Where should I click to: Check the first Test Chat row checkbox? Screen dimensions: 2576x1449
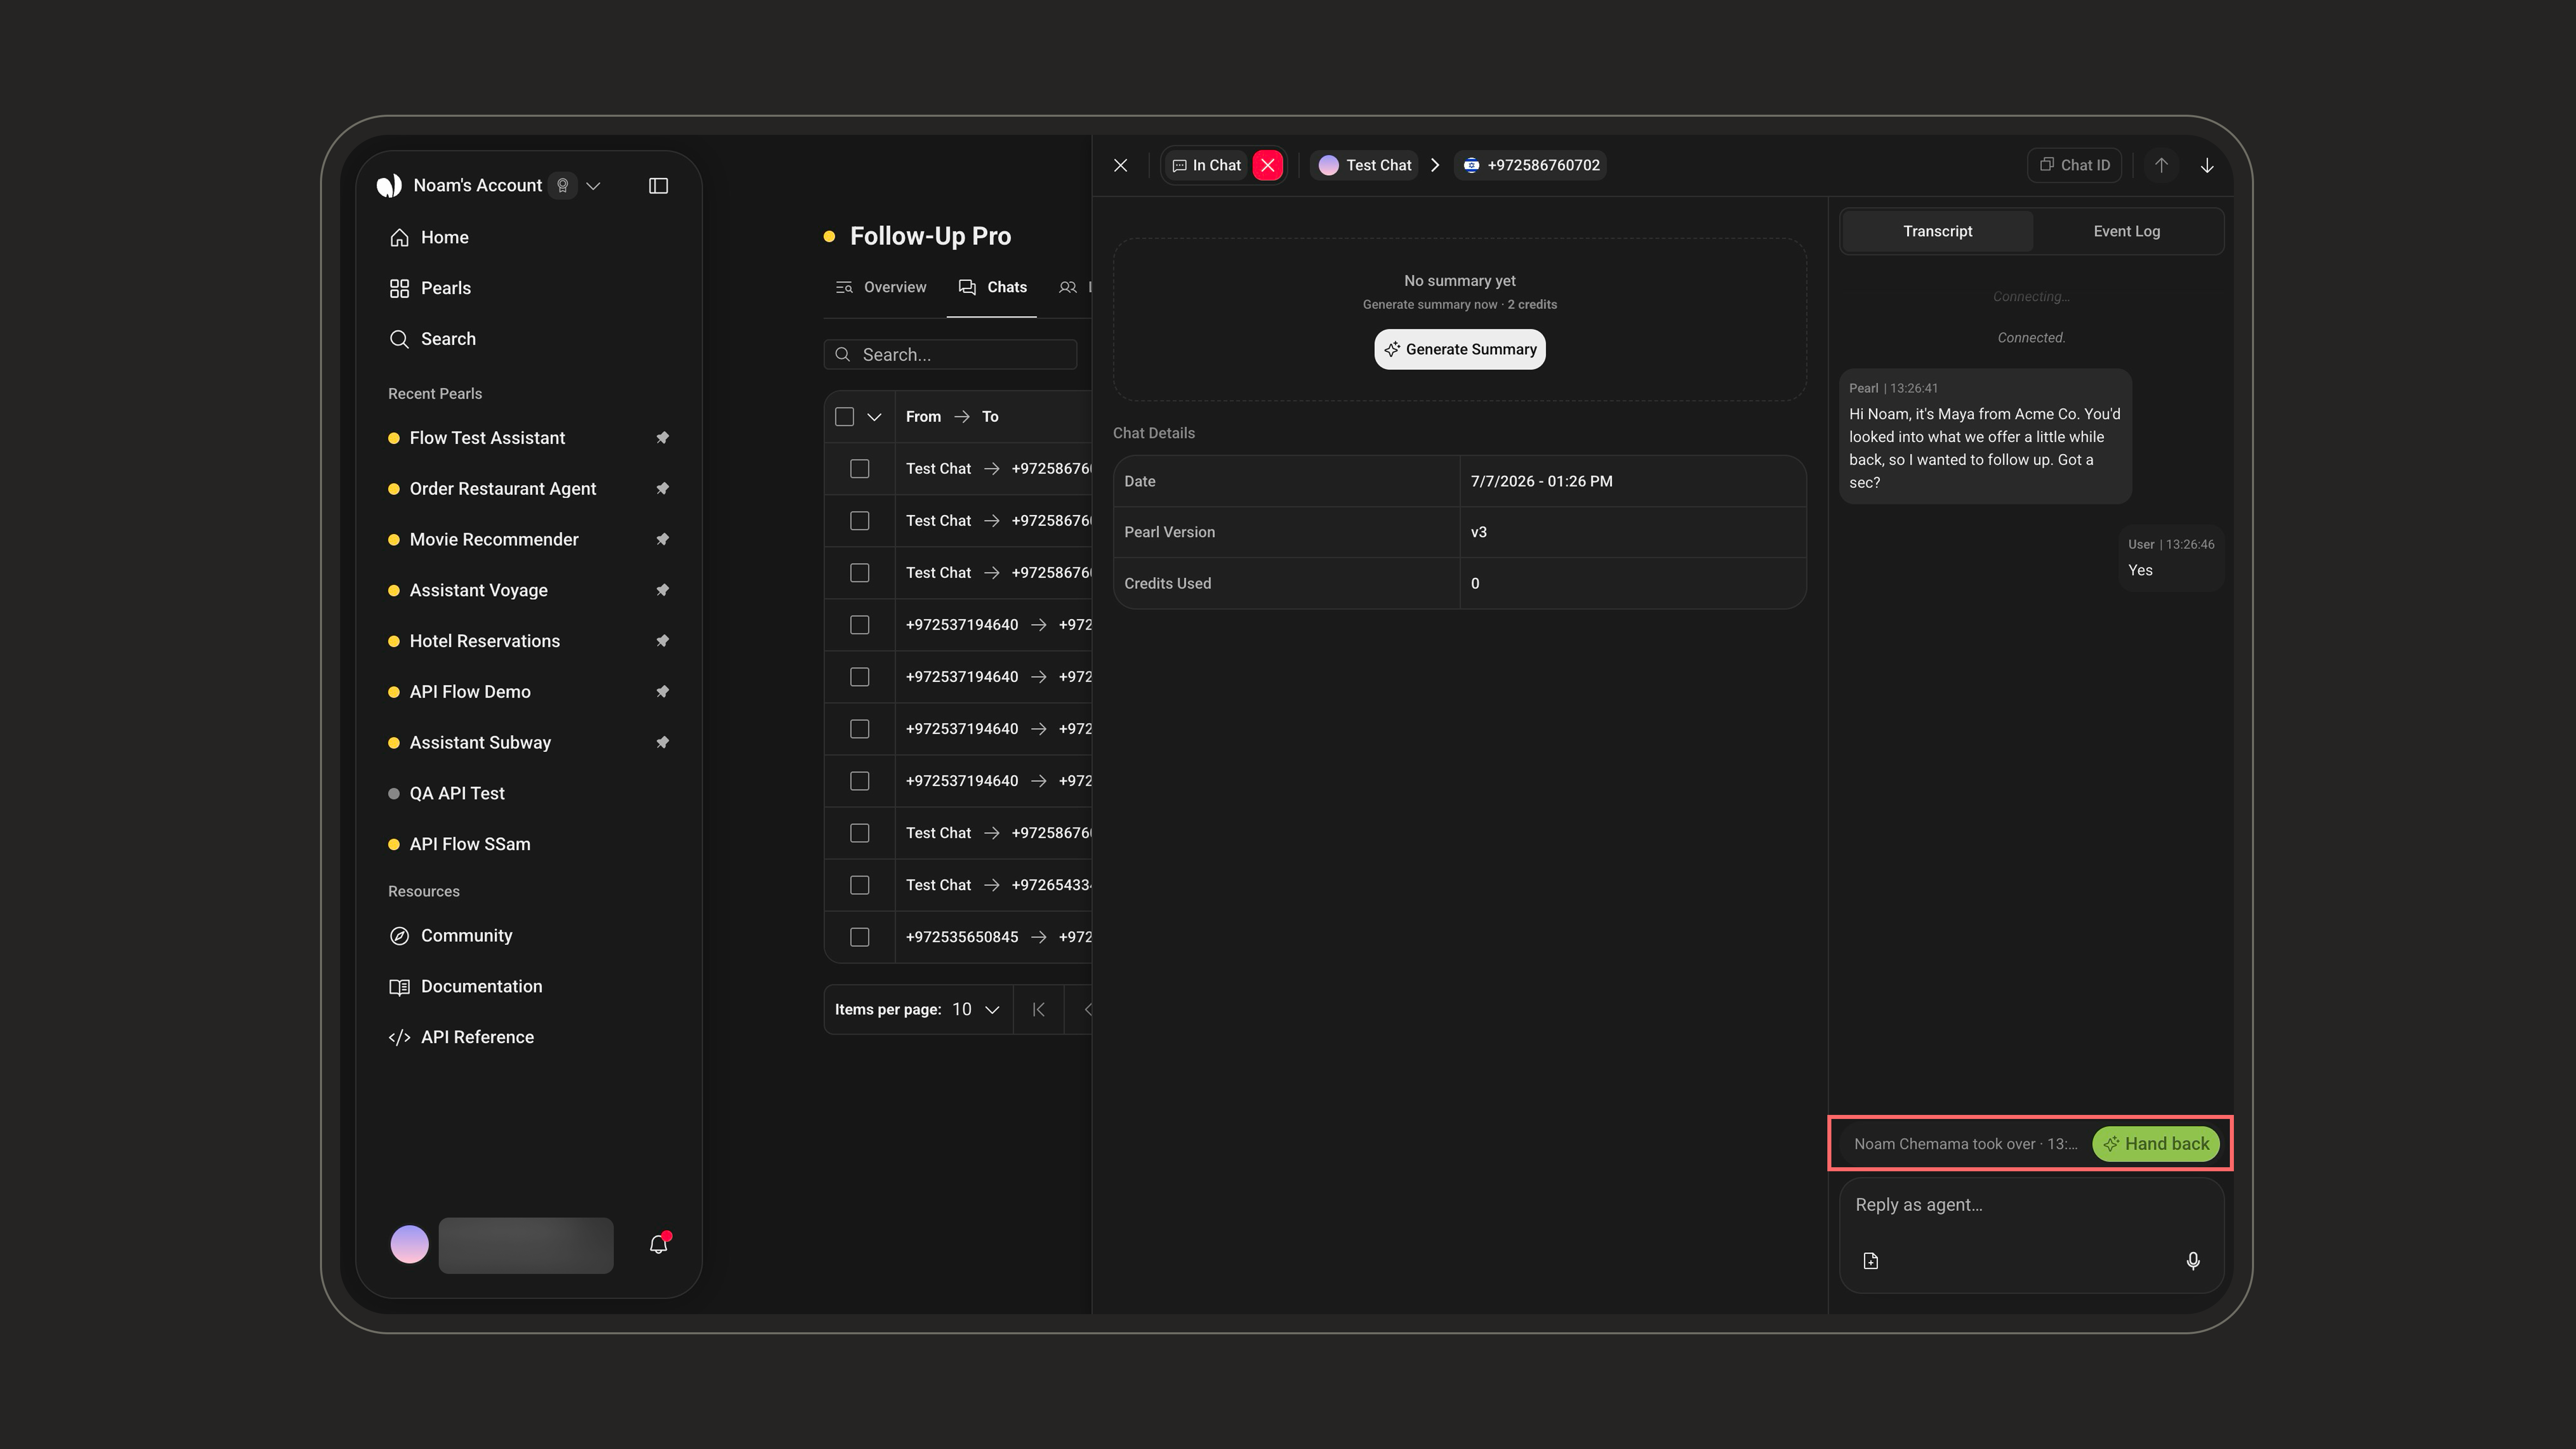tap(860, 469)
